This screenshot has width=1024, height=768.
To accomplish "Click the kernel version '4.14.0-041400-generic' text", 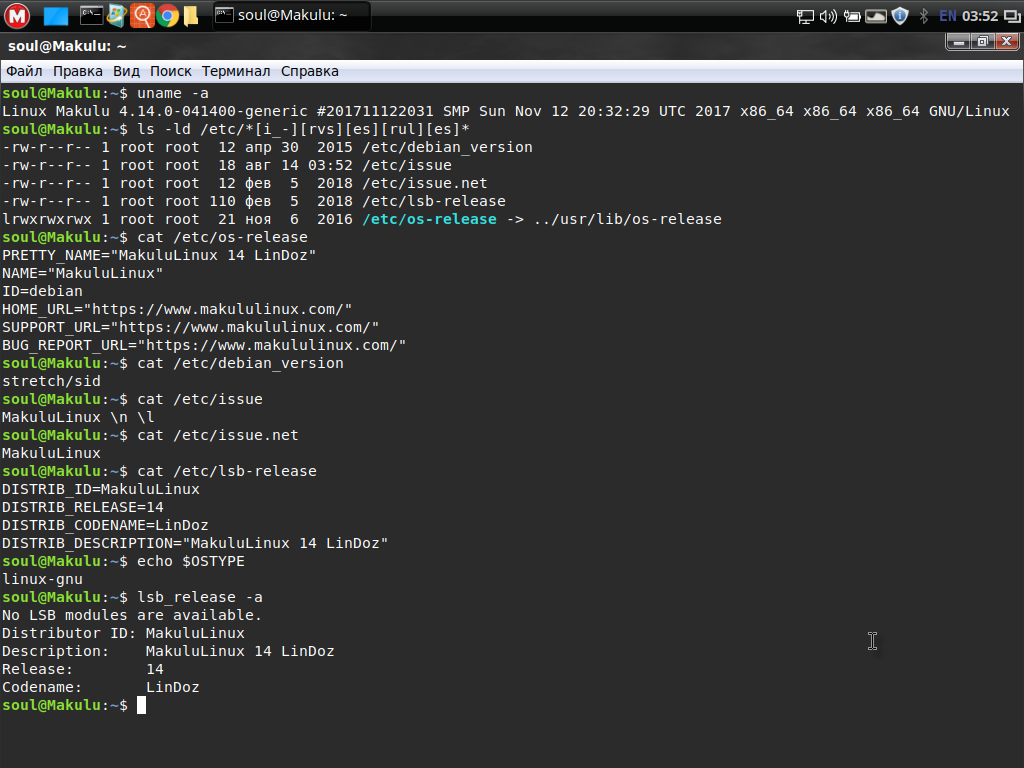I will (x=213, y=111).
